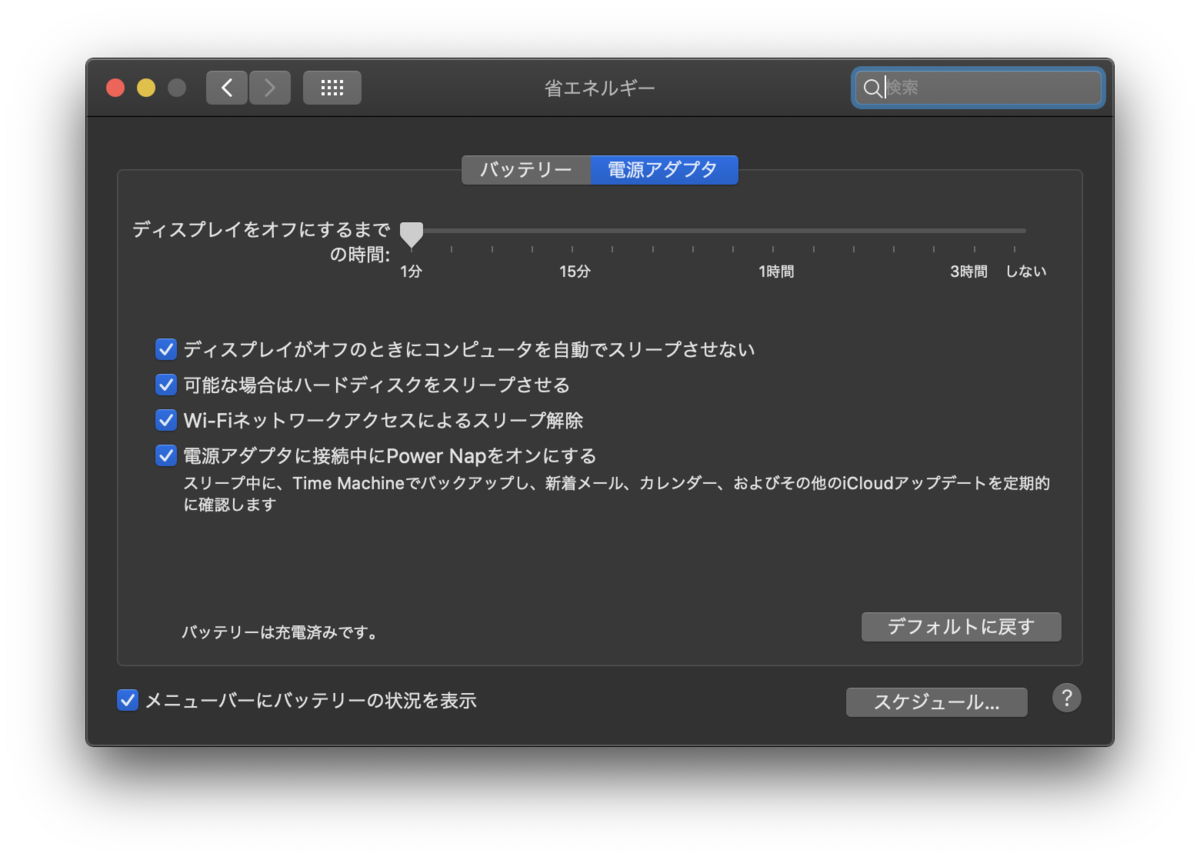Image resolution: width=1200 pixels, height=860 pixels.
Task: Click the yellow minimize traffic light
Action: (145, 87)
